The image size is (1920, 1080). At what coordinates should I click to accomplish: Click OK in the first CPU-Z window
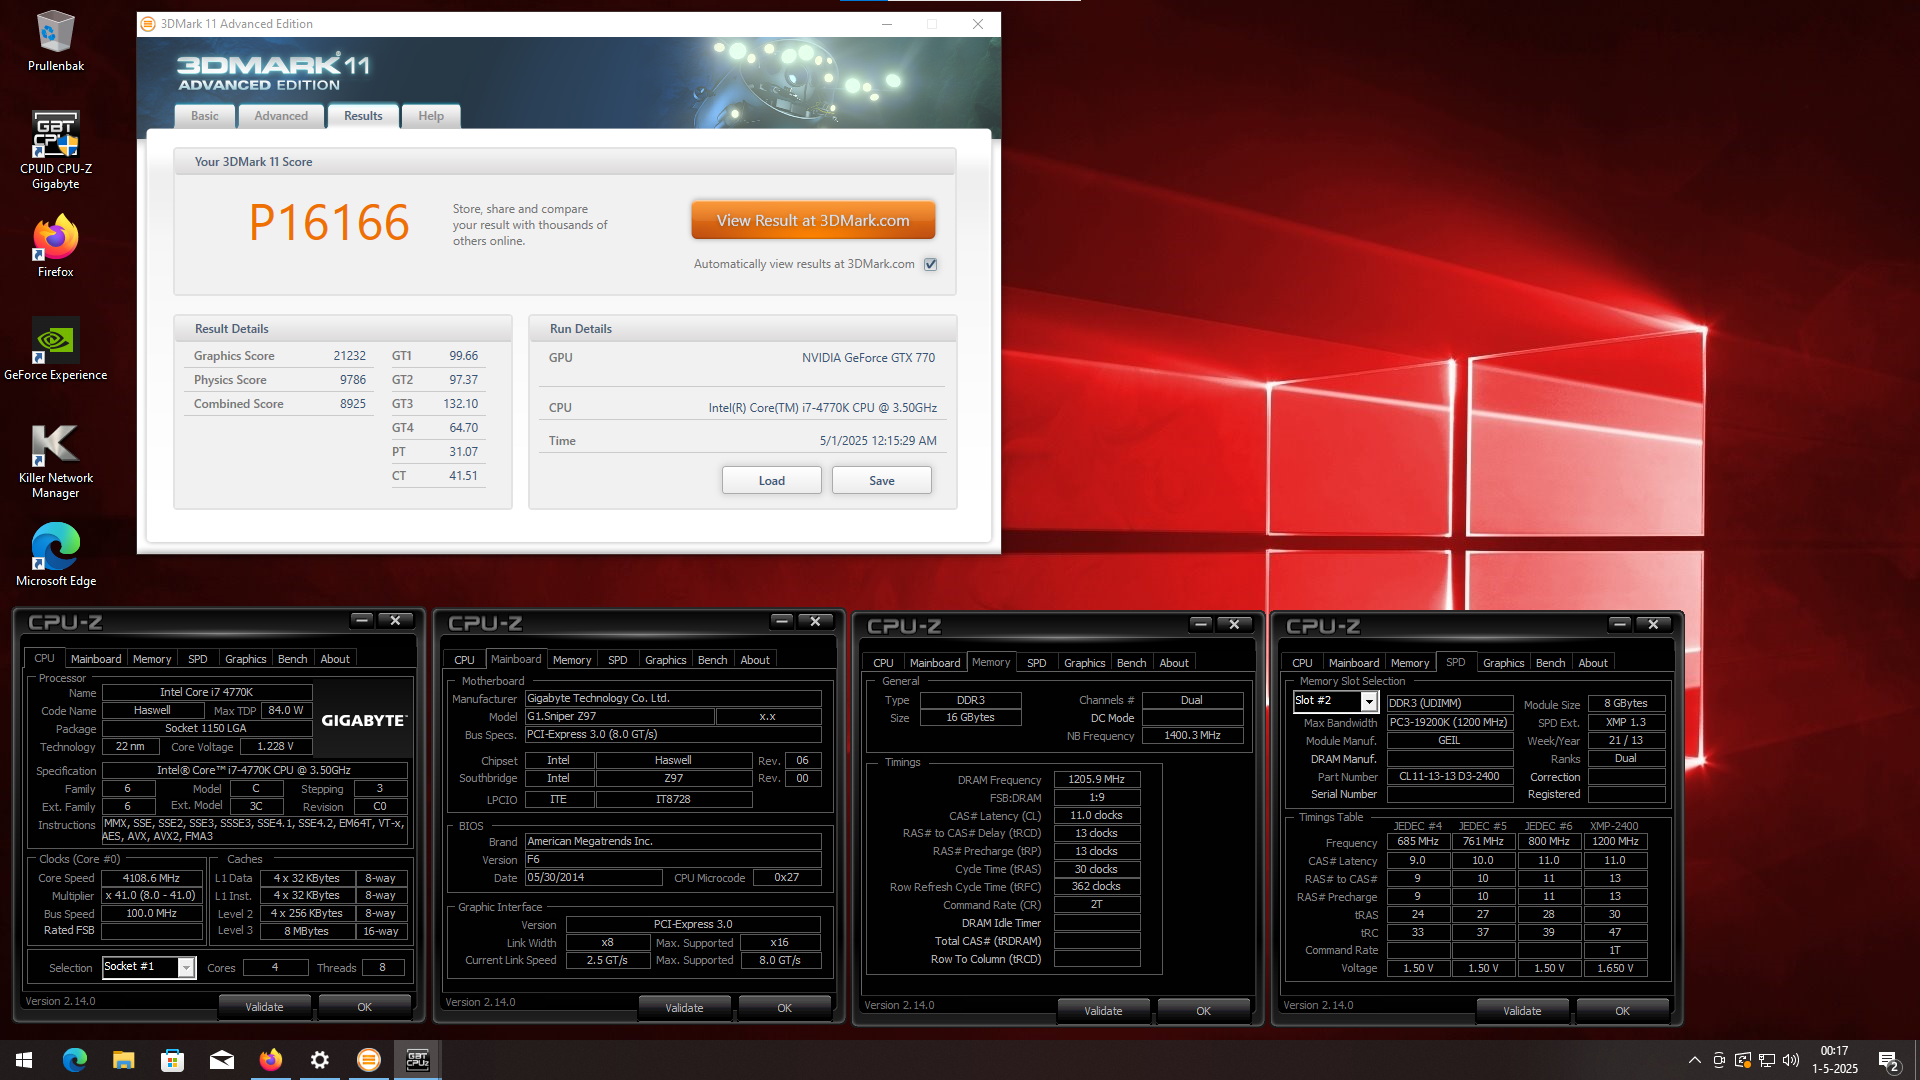[x=364, y=1007]
